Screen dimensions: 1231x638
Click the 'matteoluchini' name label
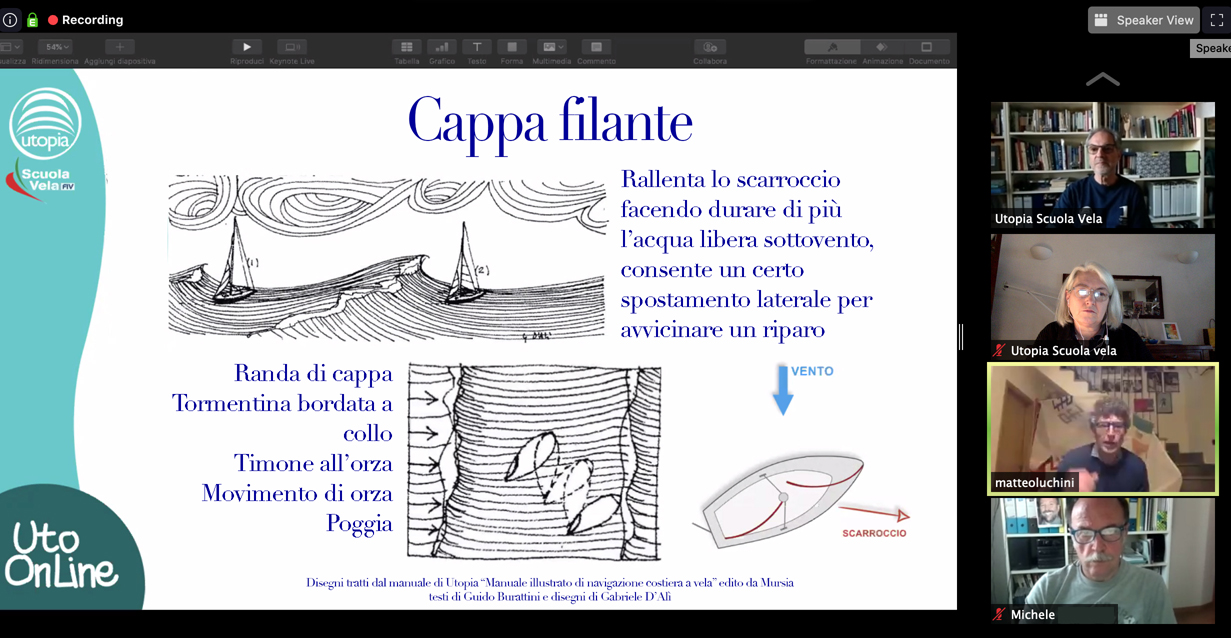point(1034,483)
